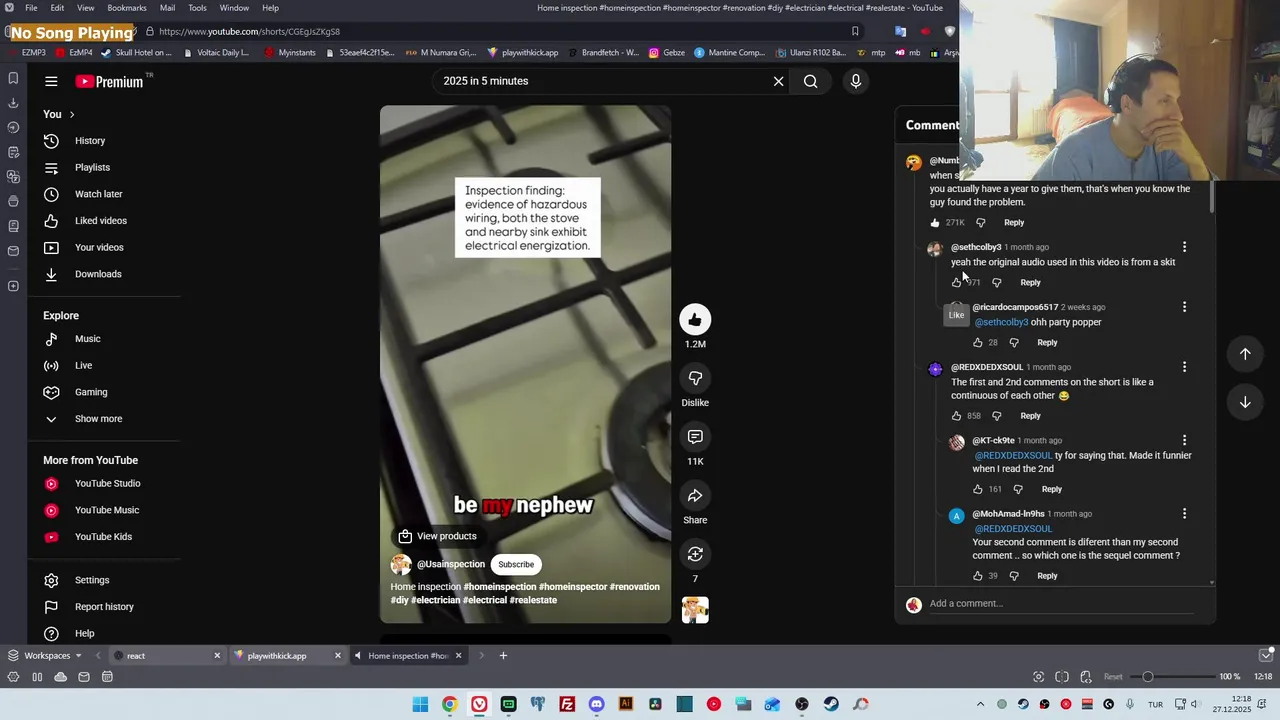
Task: Click View products on the short
Action: pos(436,536)
